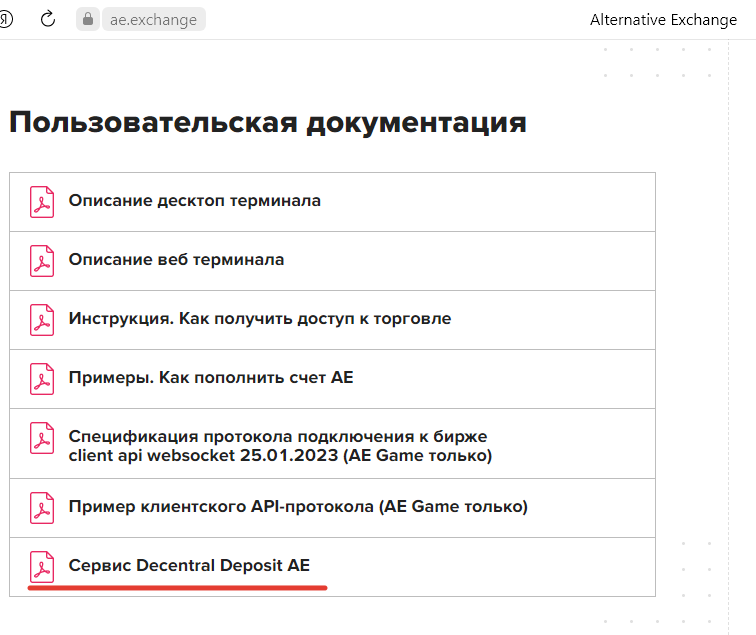Open Примеры. Как пополнить счет AE

[211, 378]
